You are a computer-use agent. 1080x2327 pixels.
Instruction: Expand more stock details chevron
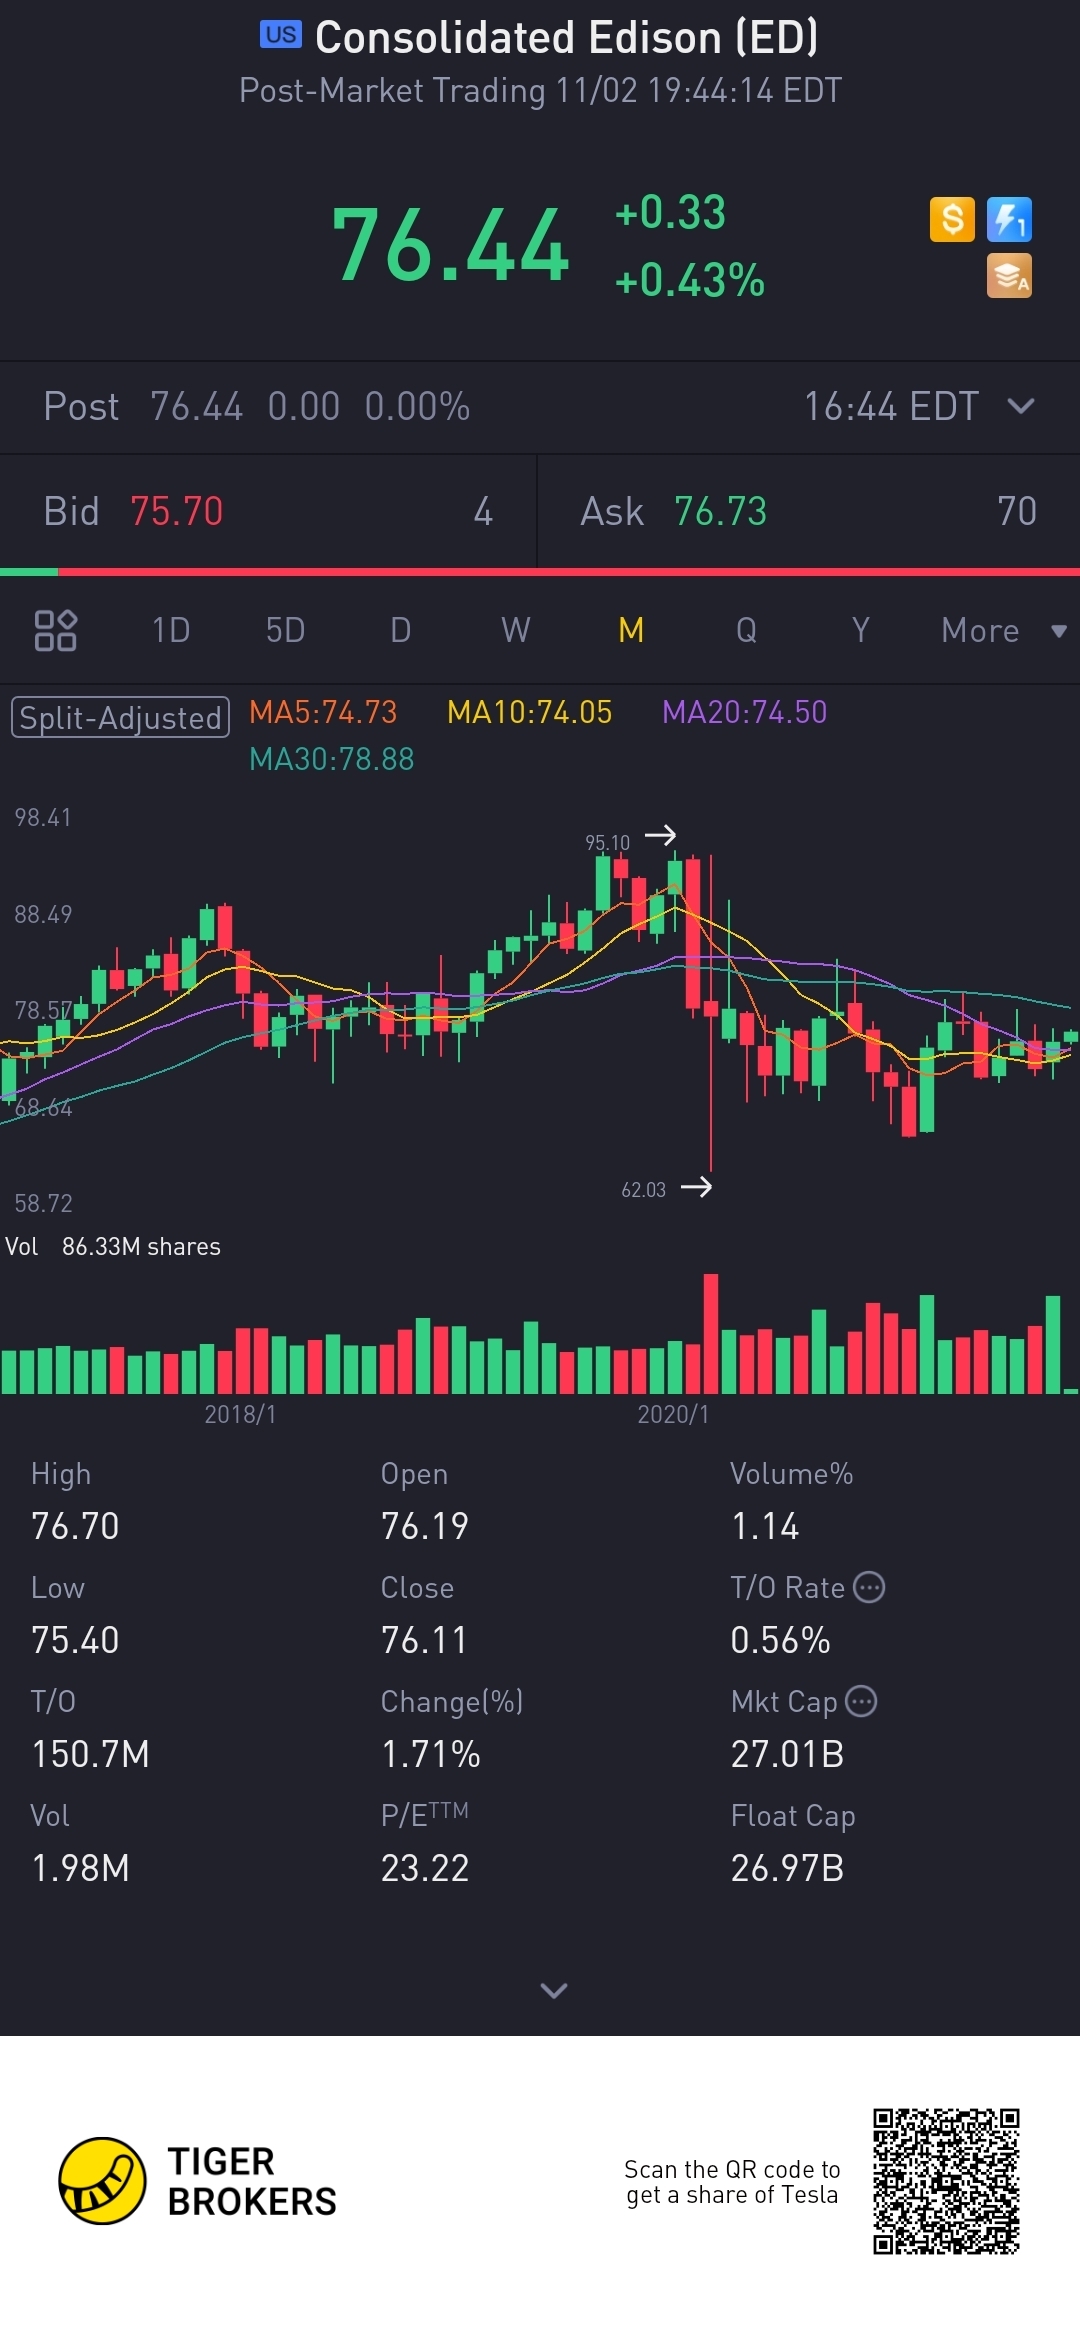553,1990
